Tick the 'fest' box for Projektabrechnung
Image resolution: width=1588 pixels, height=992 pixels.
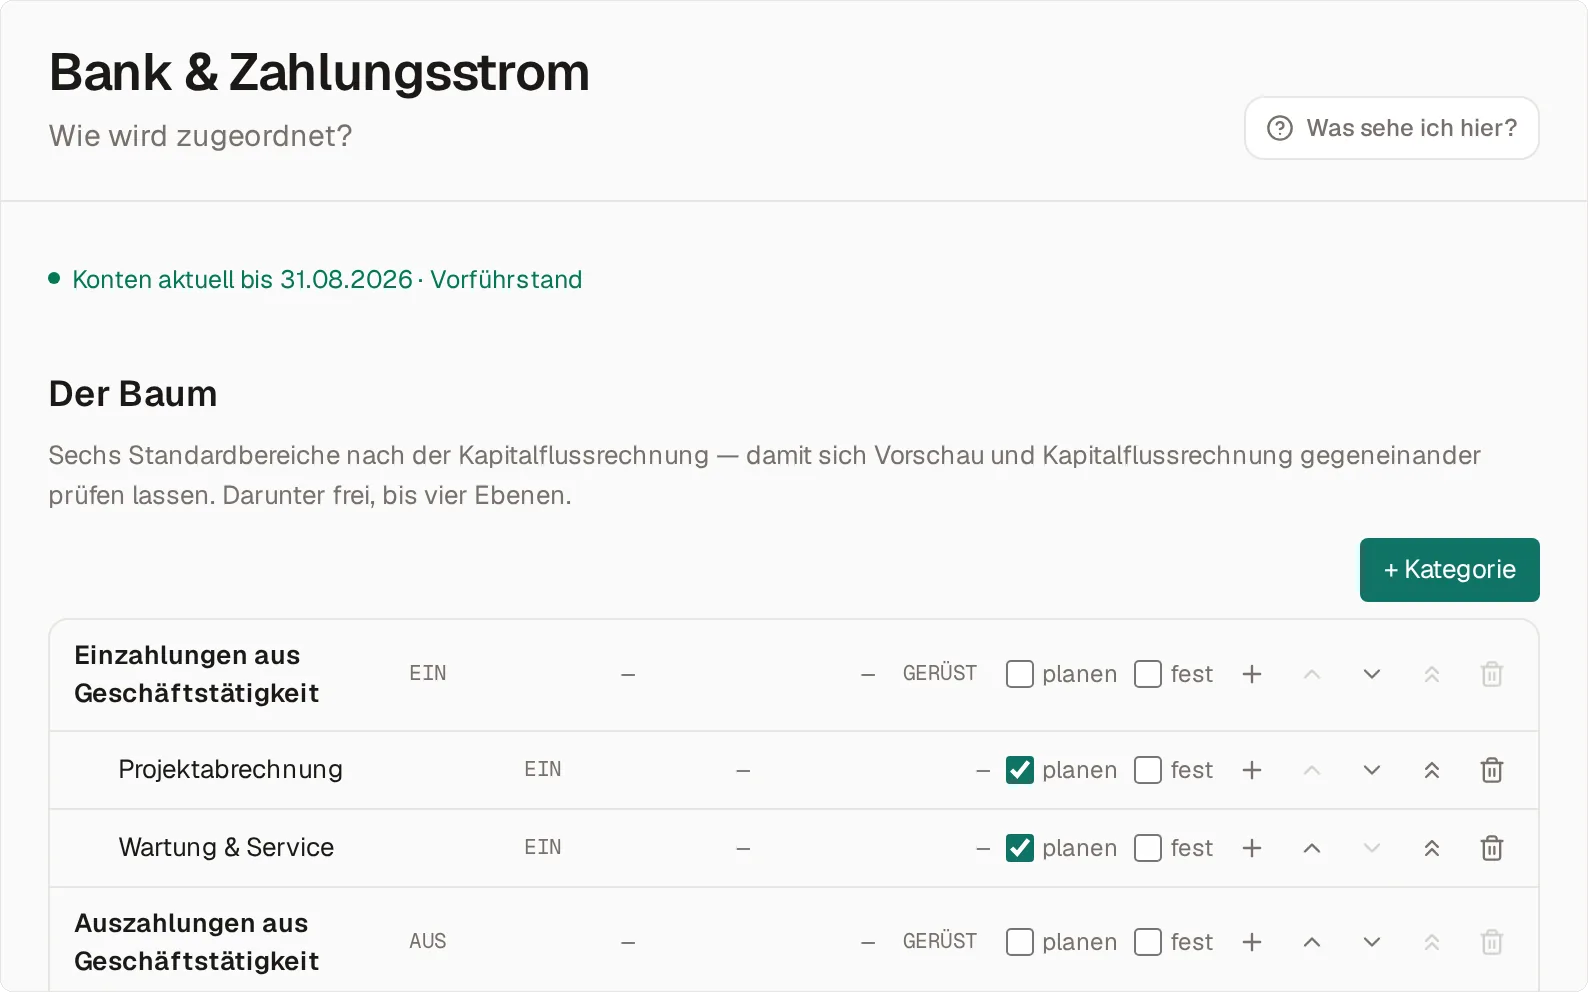click(x=1148, y=770)
